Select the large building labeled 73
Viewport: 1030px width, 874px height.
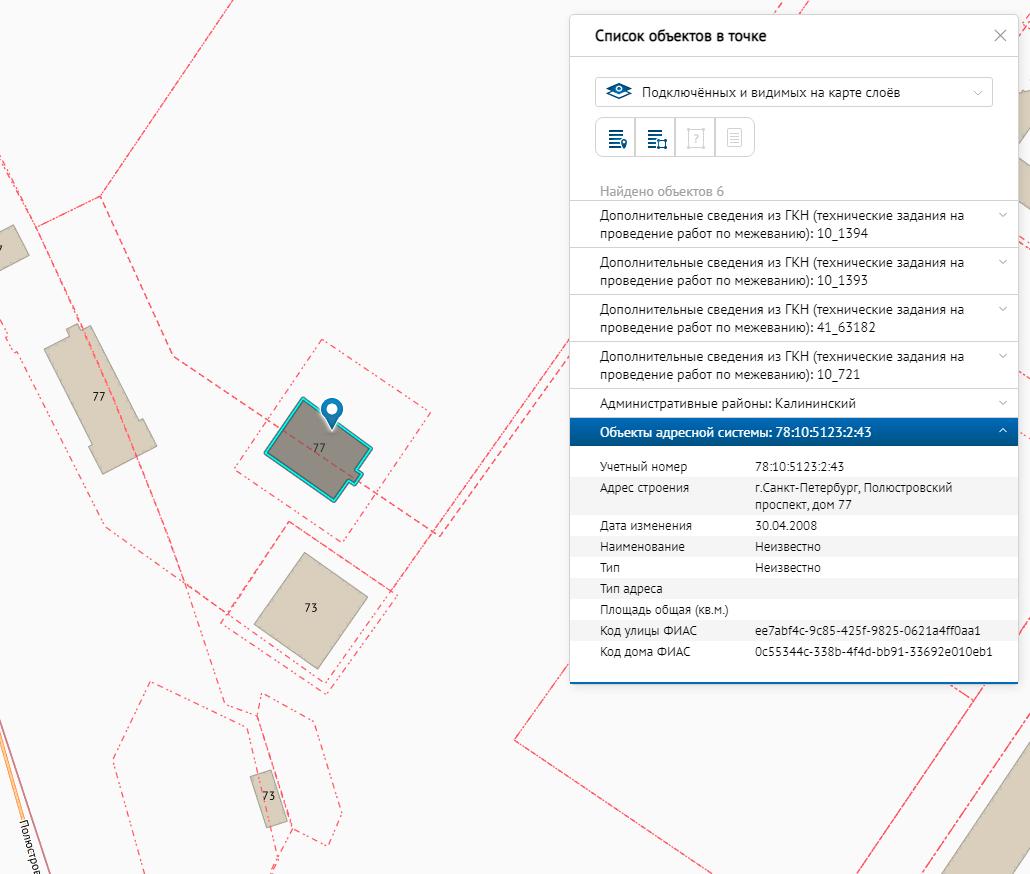[311, 610]
